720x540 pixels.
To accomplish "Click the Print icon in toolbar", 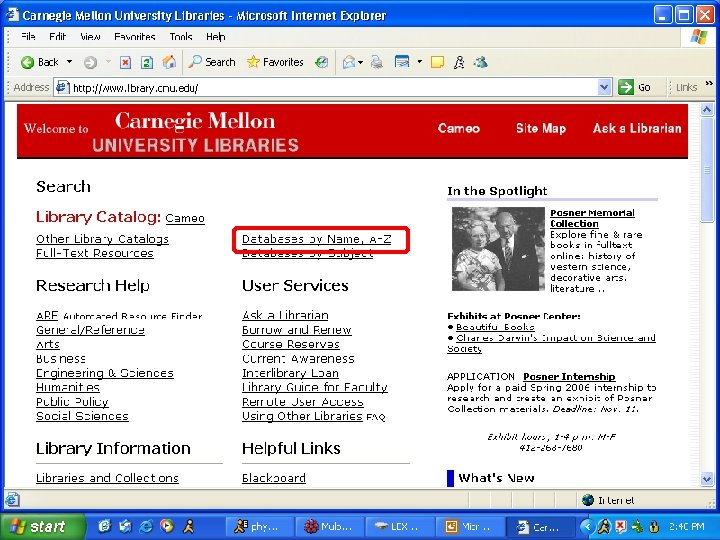I will 377,62.
